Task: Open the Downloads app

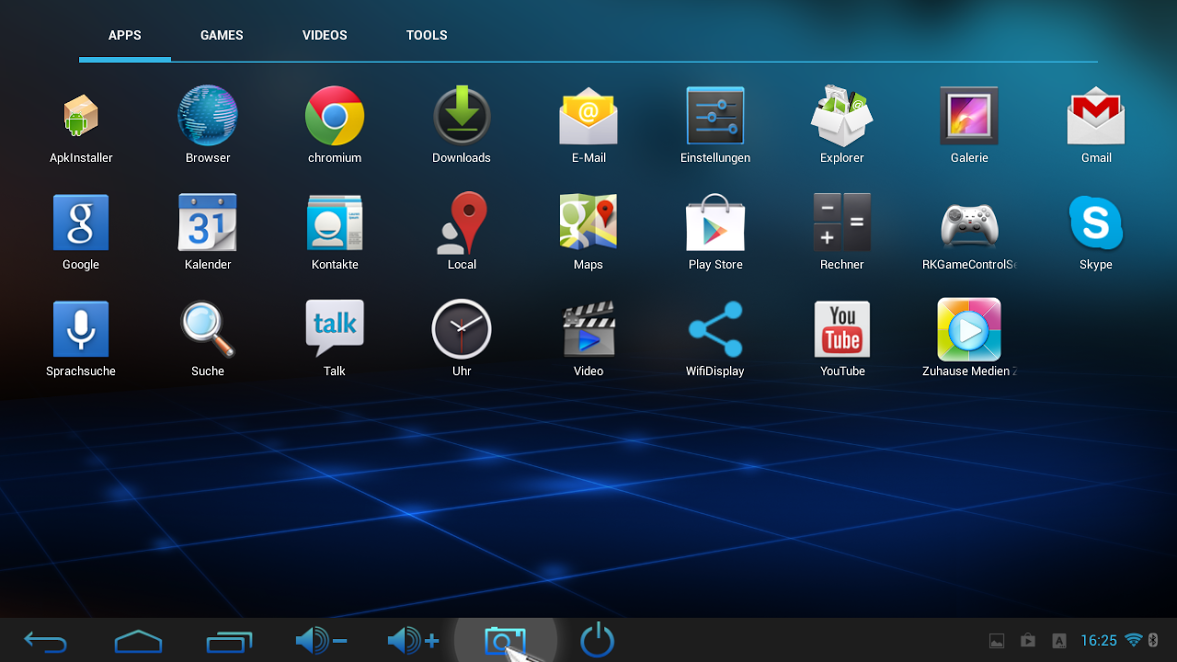Action: 461,117
